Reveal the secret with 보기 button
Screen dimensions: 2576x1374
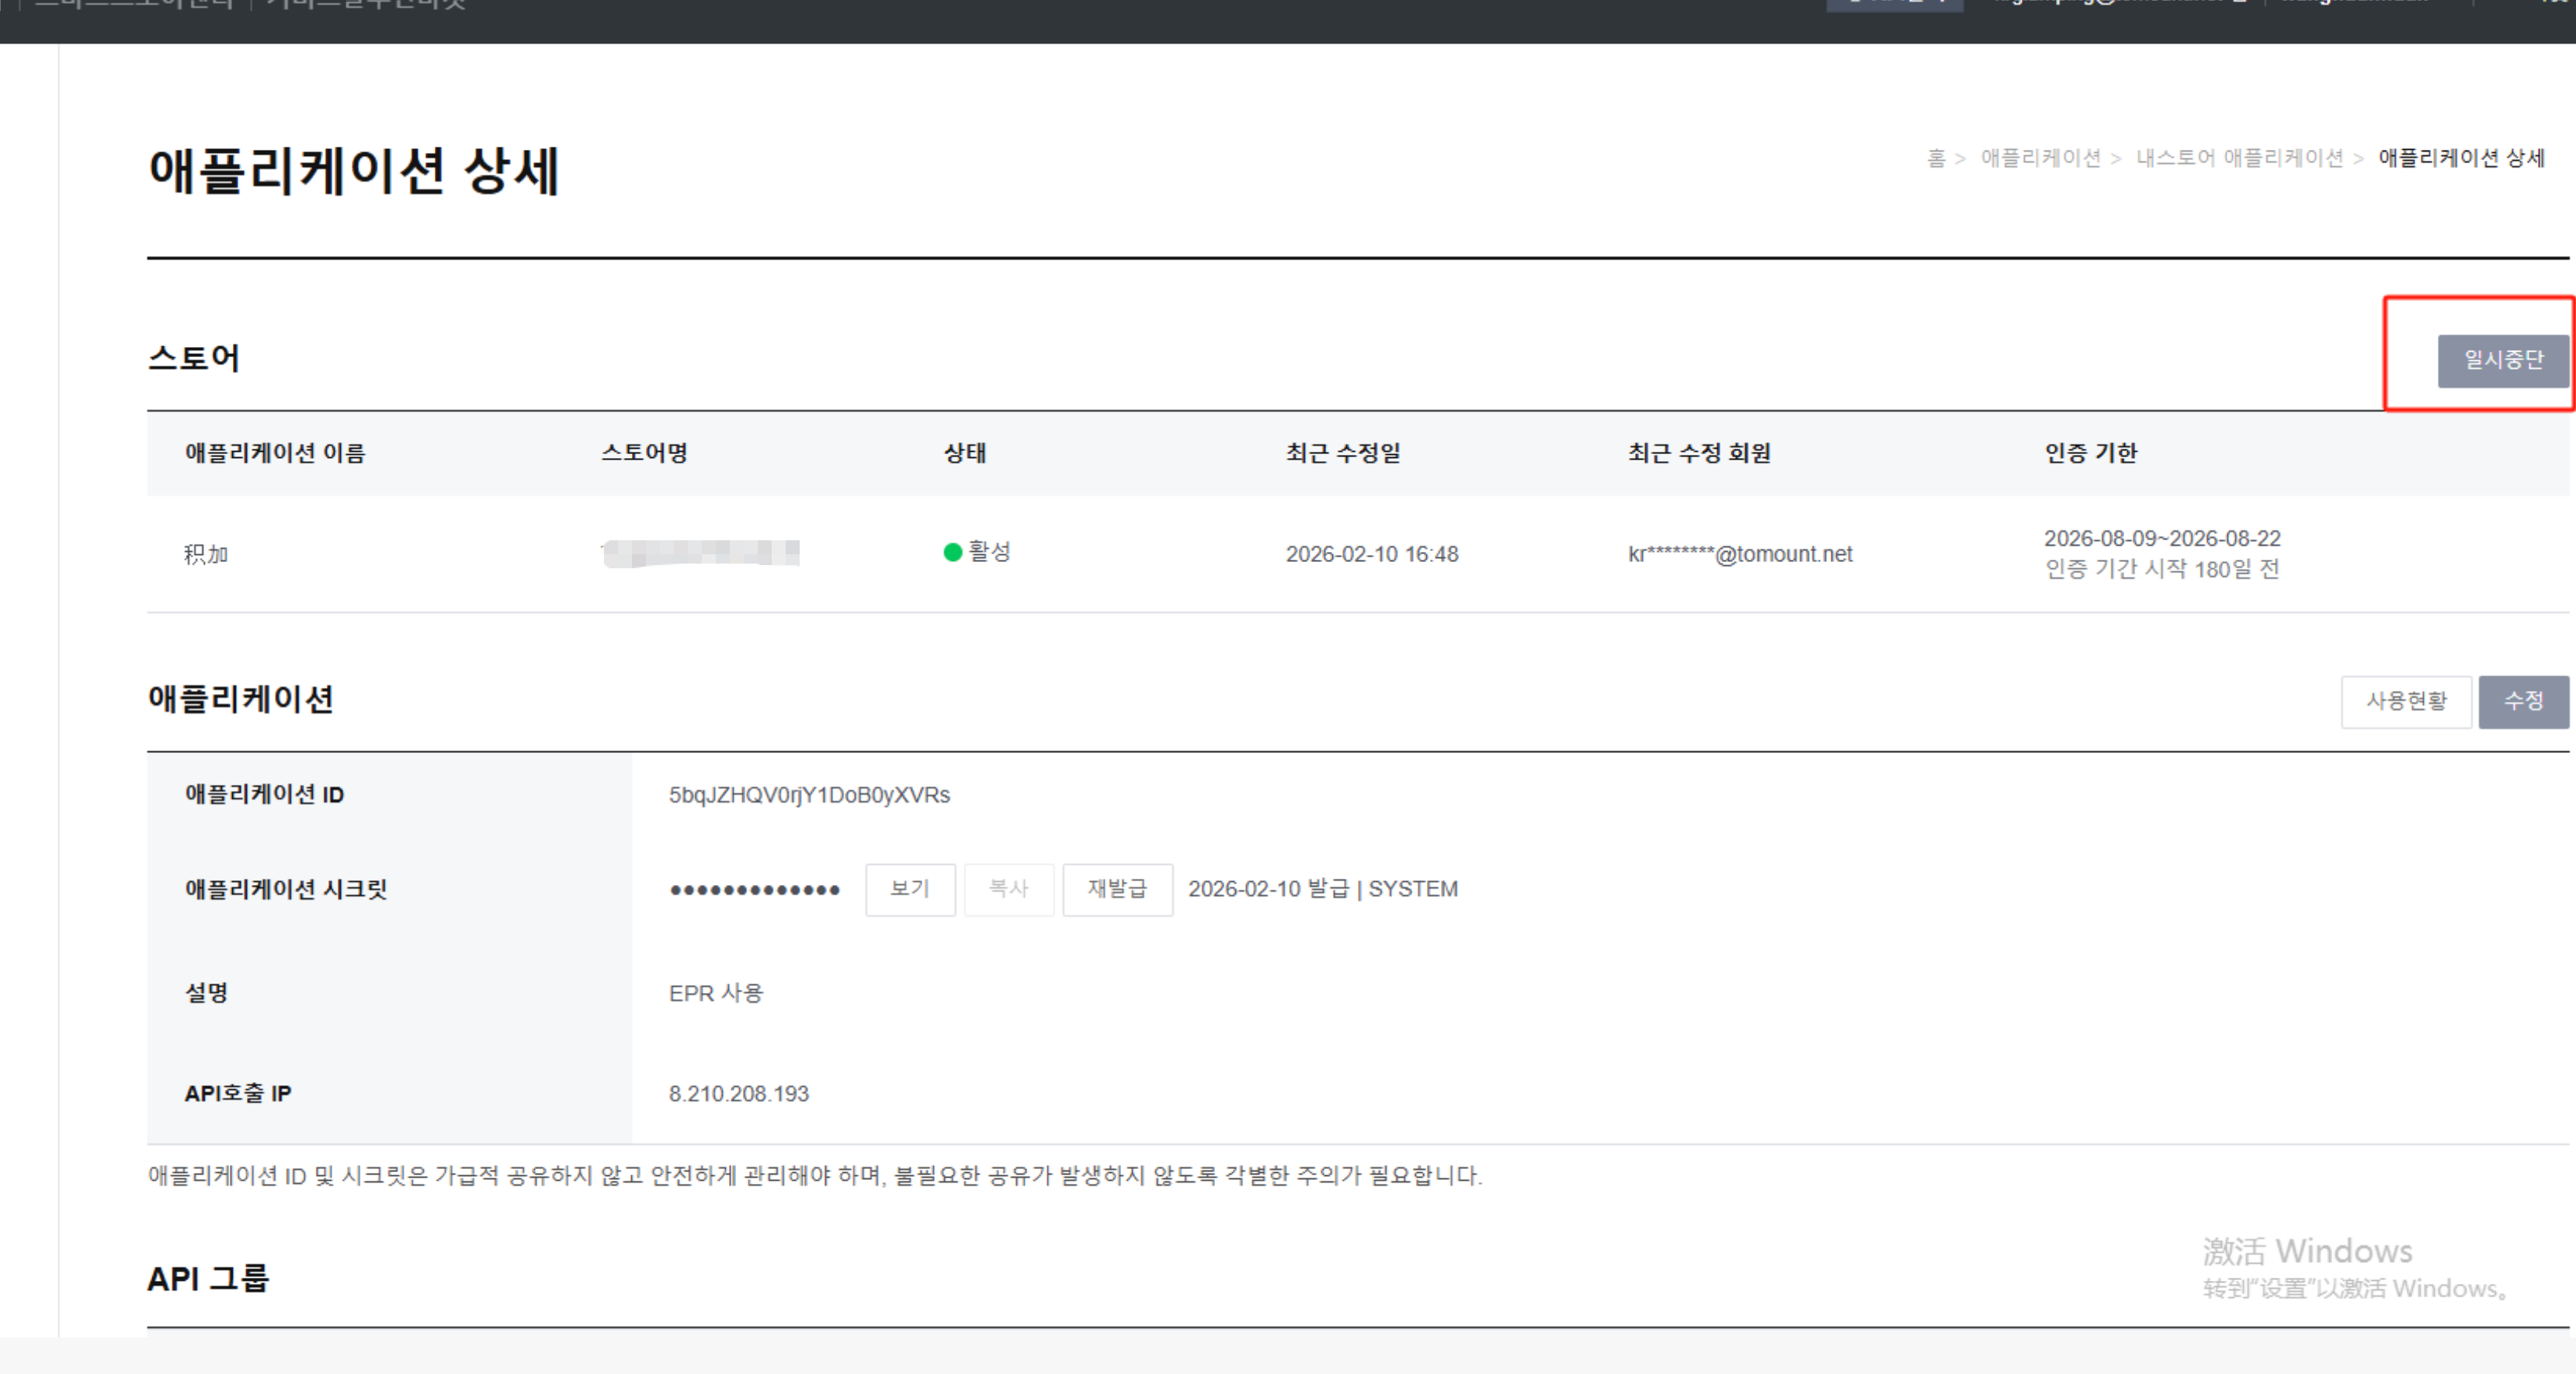click(909, 889)
